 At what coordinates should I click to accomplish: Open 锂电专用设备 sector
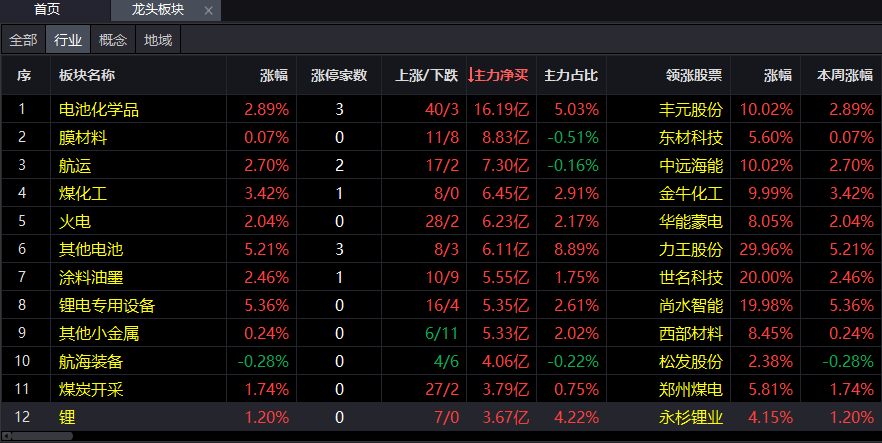point(107,305)
